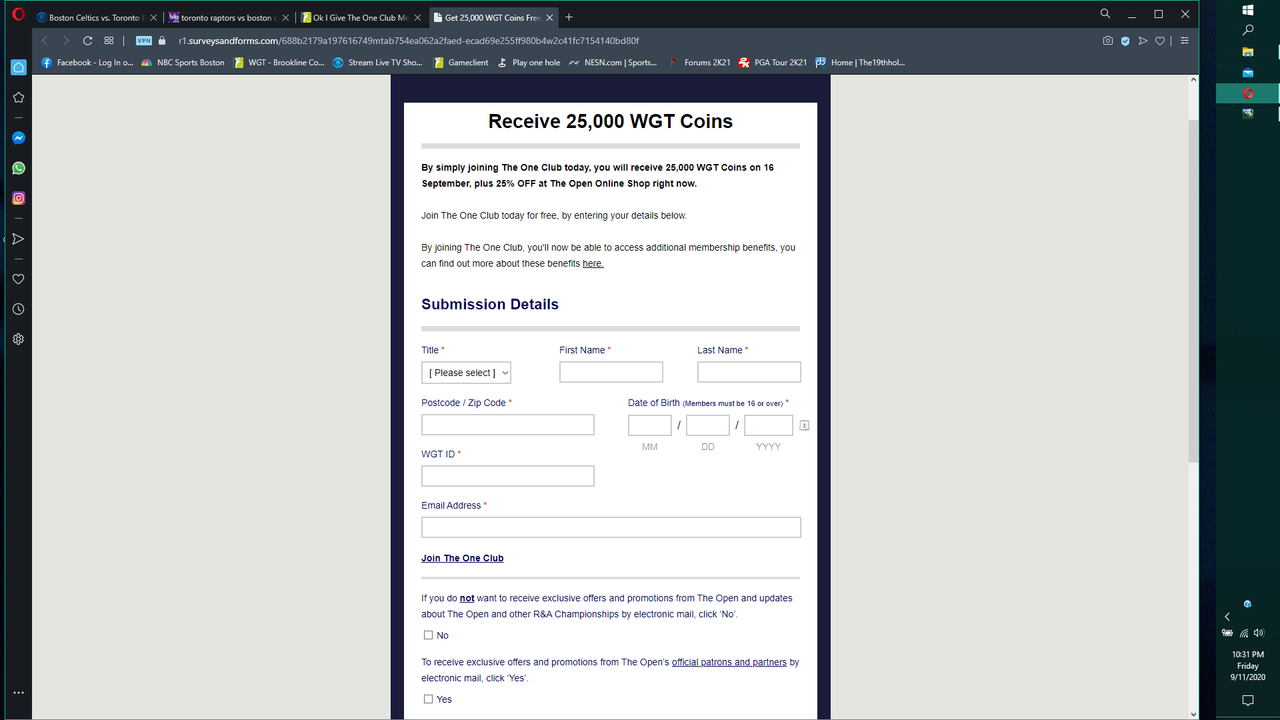
Task: Open Stream Live TV Sho... bookmark
Action: [378, 62]
